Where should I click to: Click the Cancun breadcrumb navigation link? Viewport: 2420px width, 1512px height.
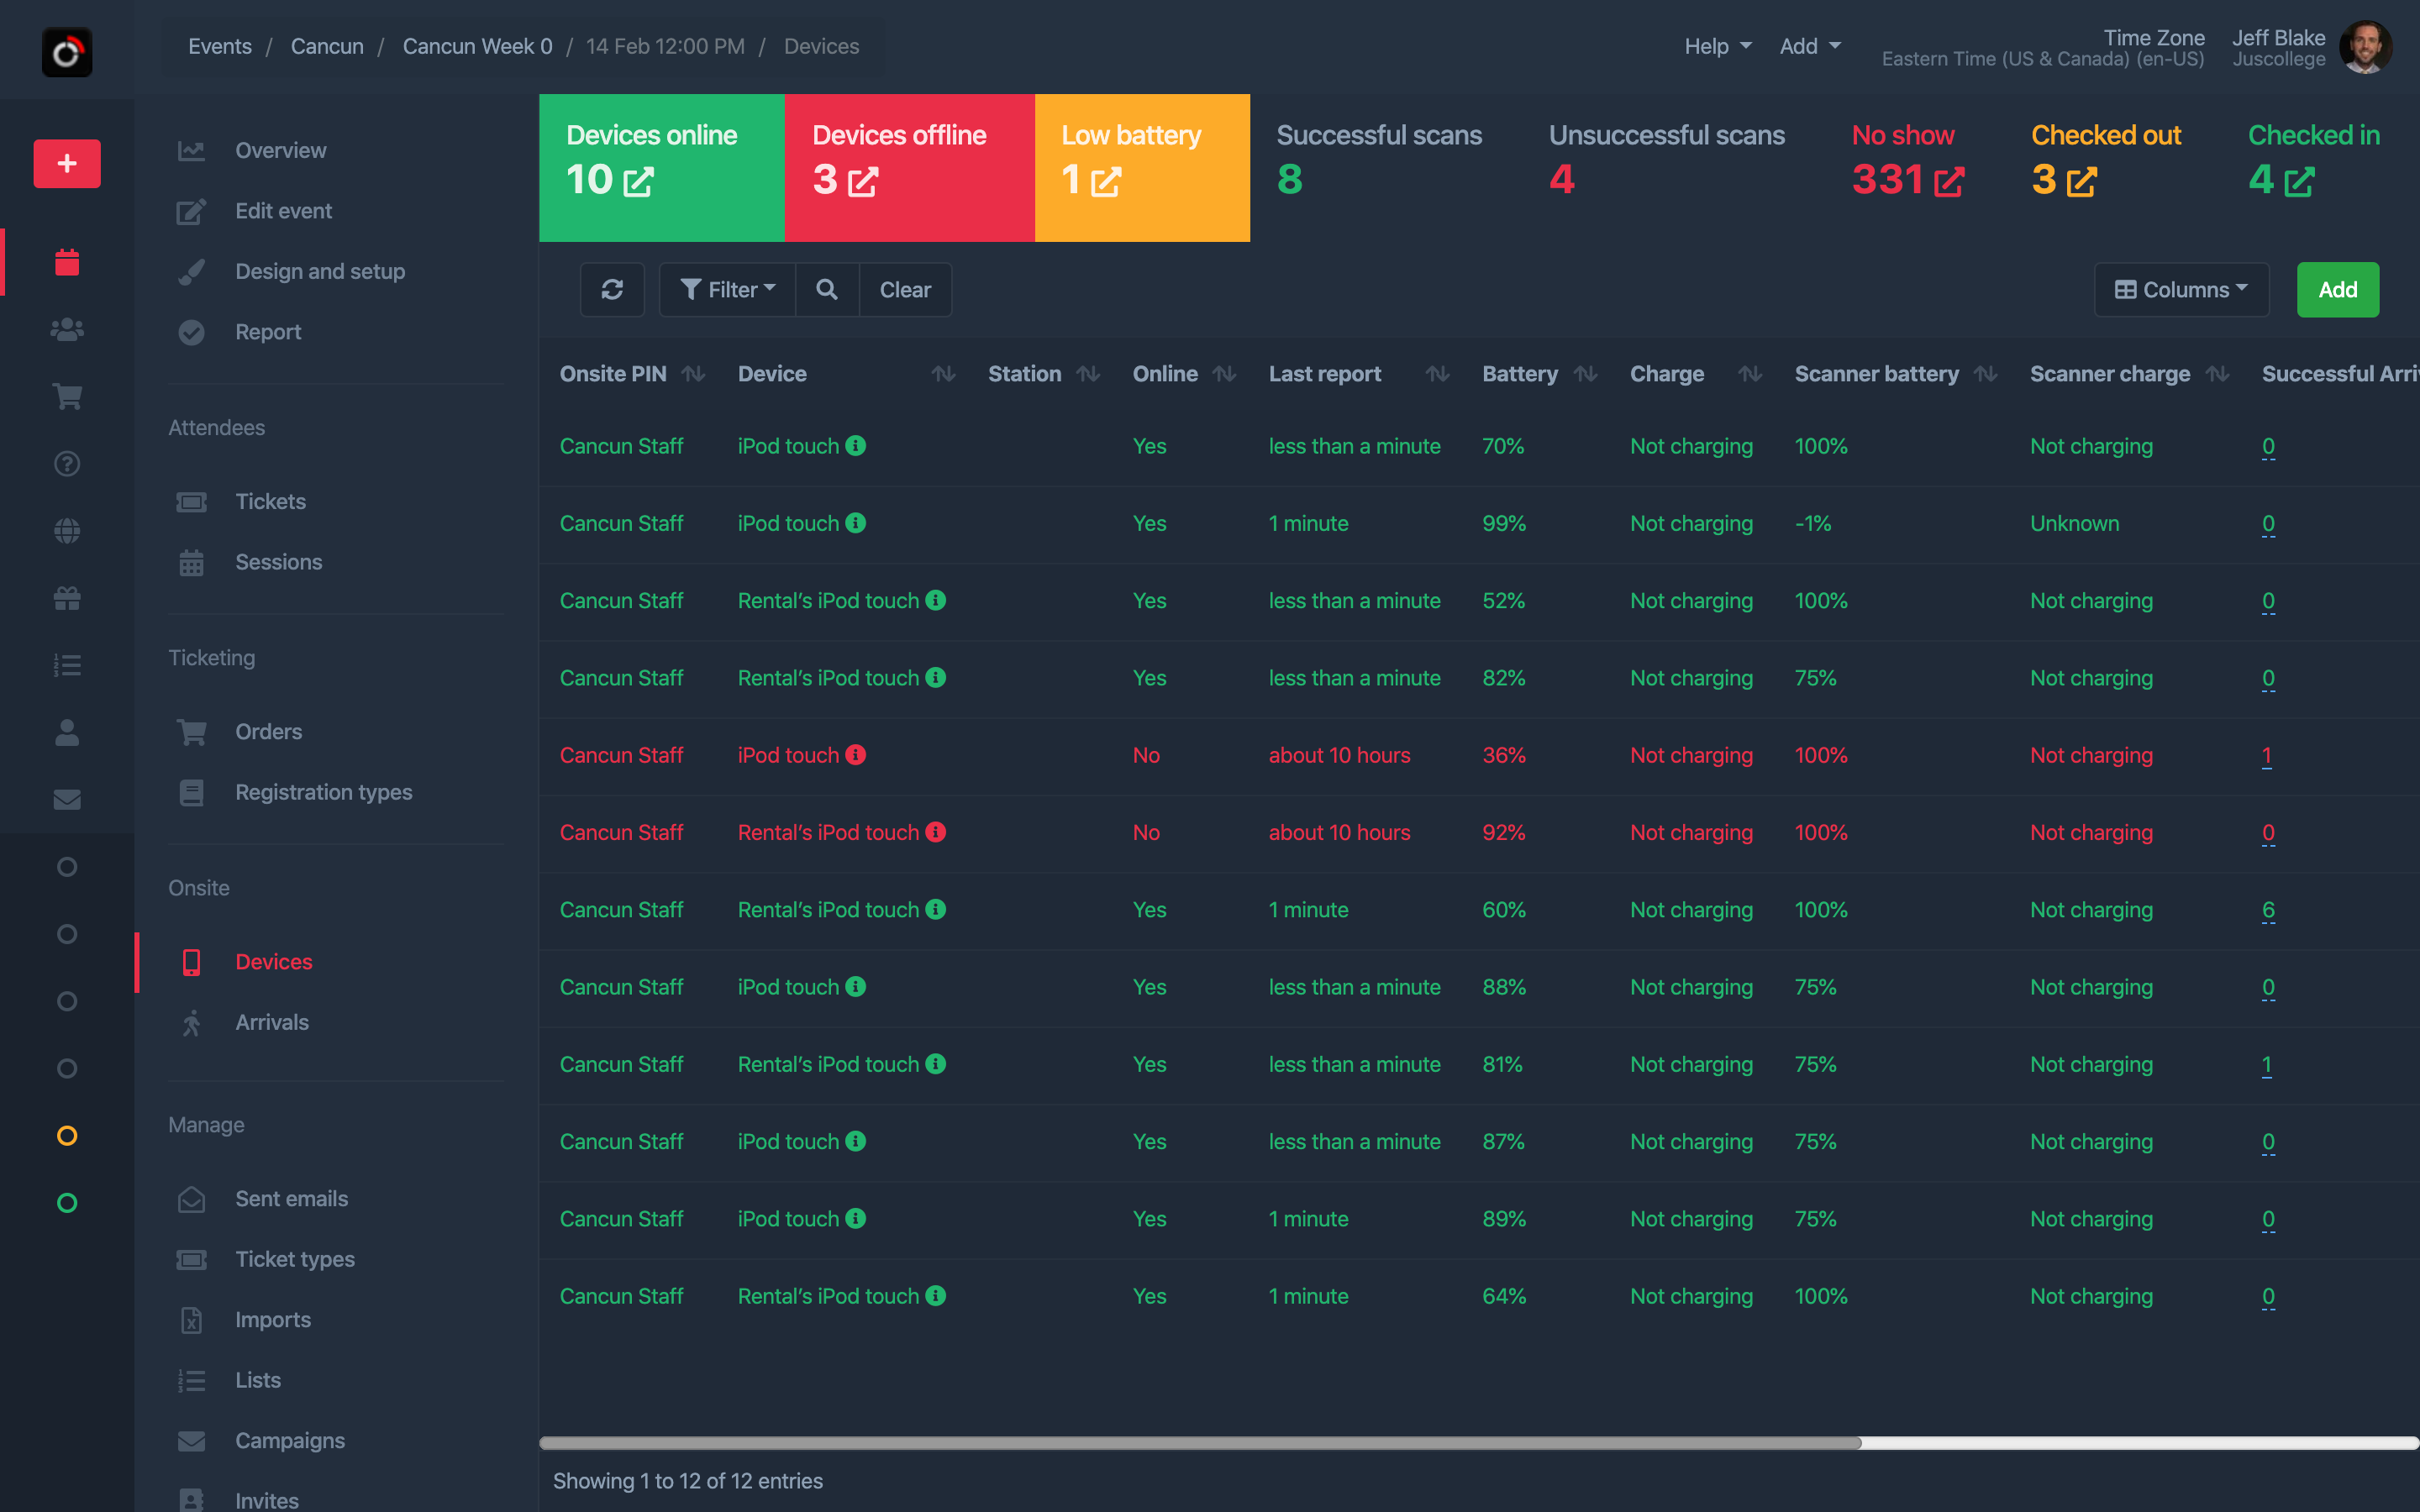(x=328, y=45)
